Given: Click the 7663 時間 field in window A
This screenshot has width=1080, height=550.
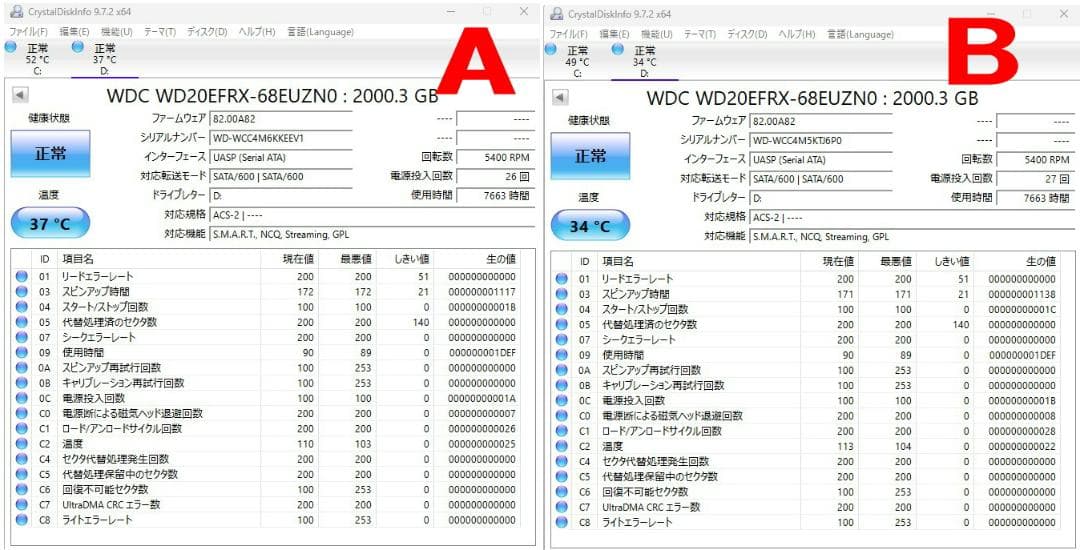Looking at the screenshot, I should (495, 195).
